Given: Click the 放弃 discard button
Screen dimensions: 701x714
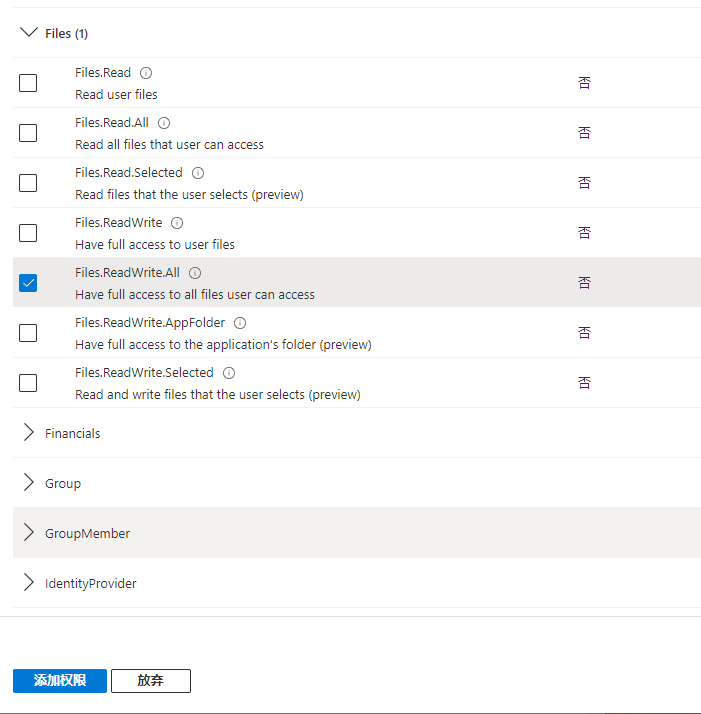Looking at the screenshot, I should tap(150, 681).
